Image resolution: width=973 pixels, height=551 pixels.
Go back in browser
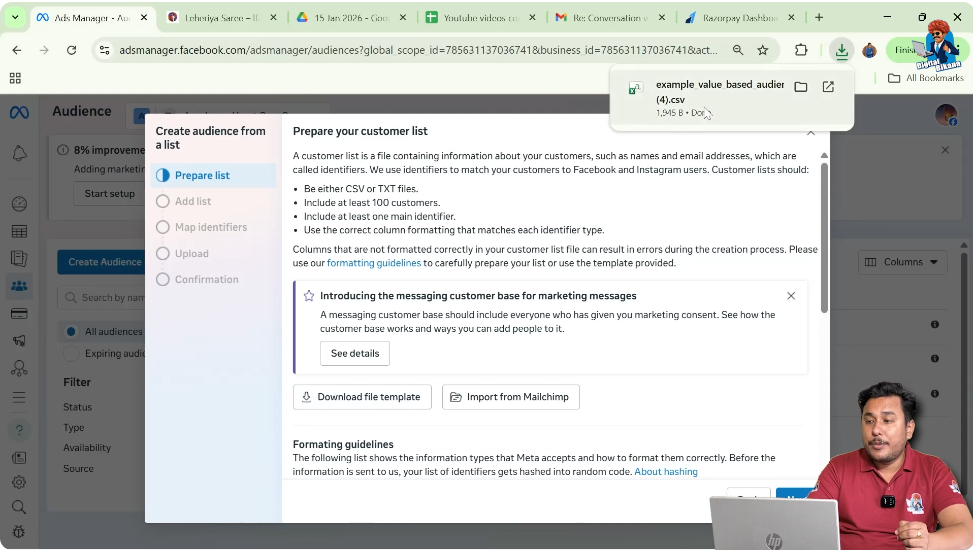tap(17, 50)
